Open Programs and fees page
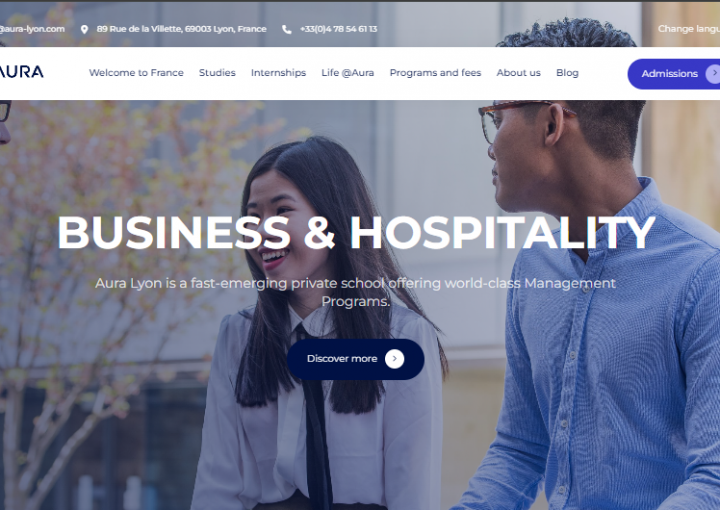 pos(435,73)
